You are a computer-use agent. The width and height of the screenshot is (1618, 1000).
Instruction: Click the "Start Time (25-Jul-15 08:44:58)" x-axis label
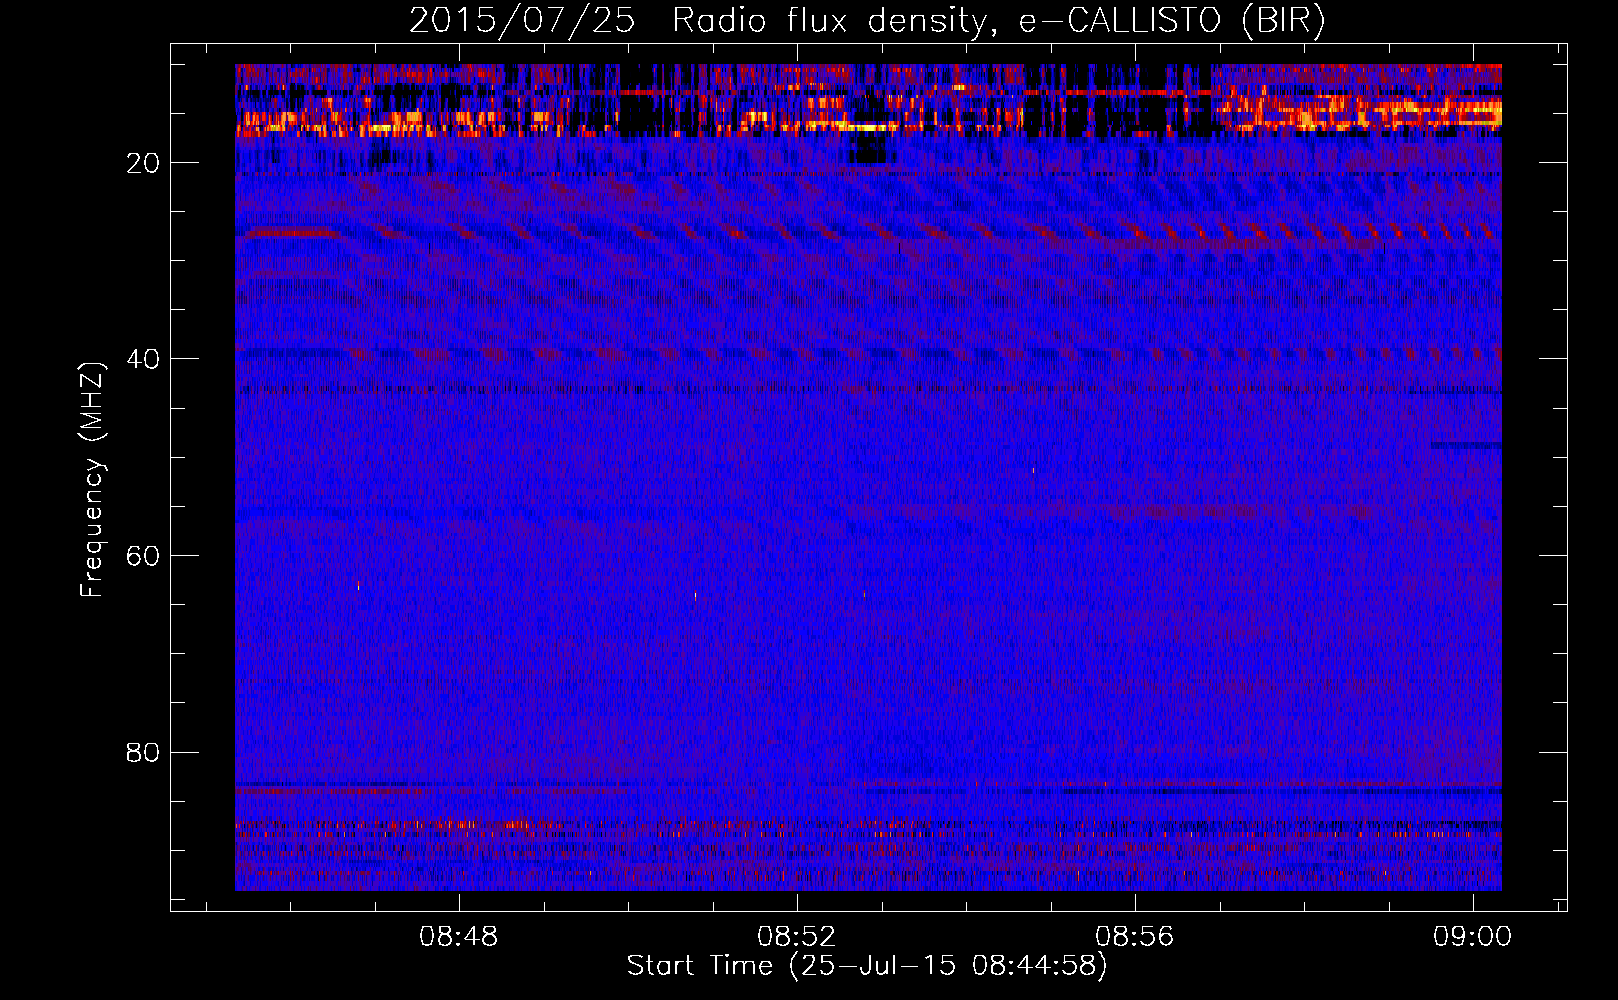point(867,966)
